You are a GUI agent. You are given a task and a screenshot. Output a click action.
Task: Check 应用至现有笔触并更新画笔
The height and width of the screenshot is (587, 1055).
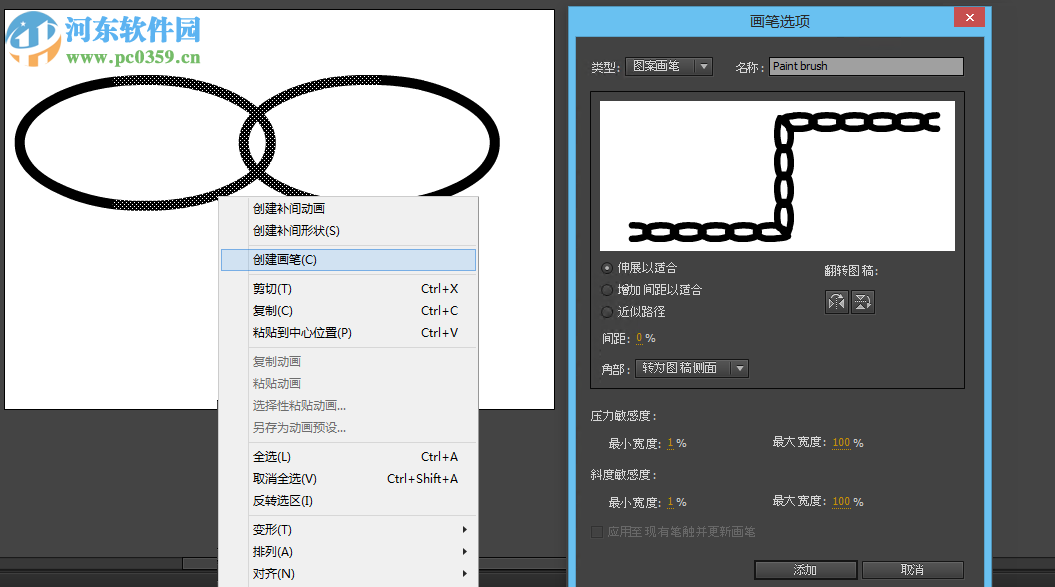click(x=597, y=532)
